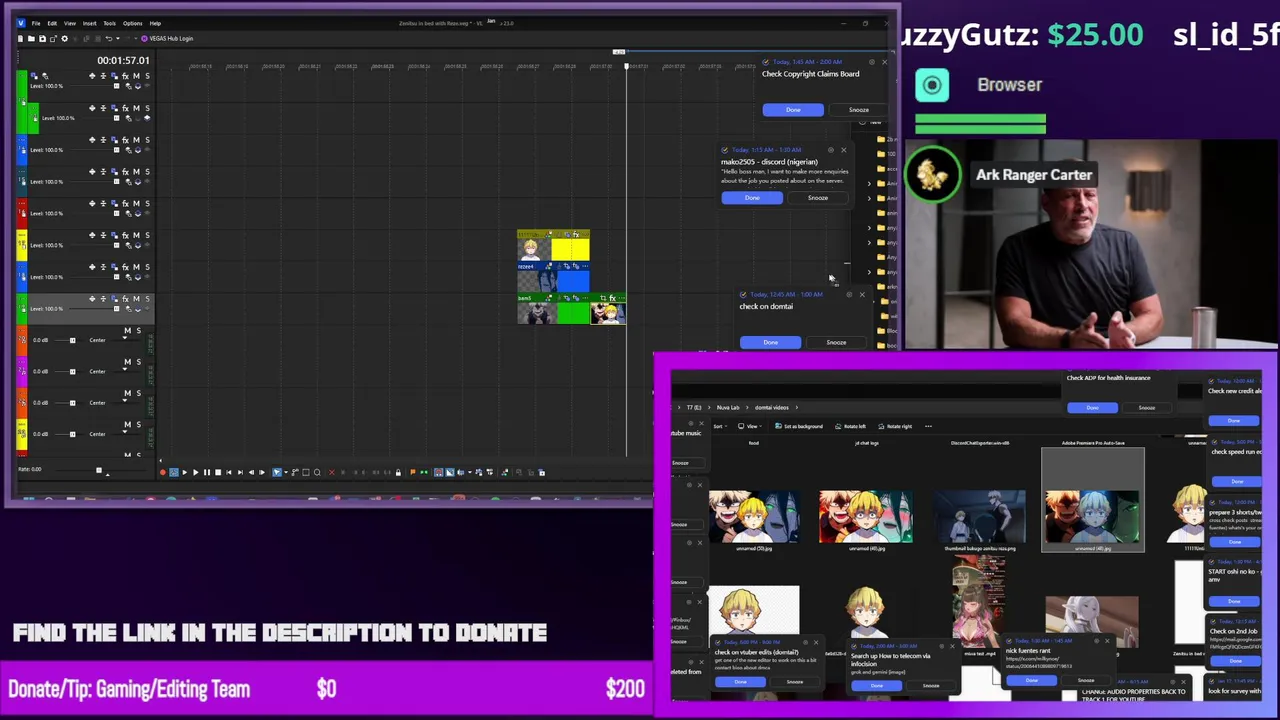Expand chevron after Nuva Lab breadcrumb
Viewport: 1280px width, 720px height.
point(747,408)
